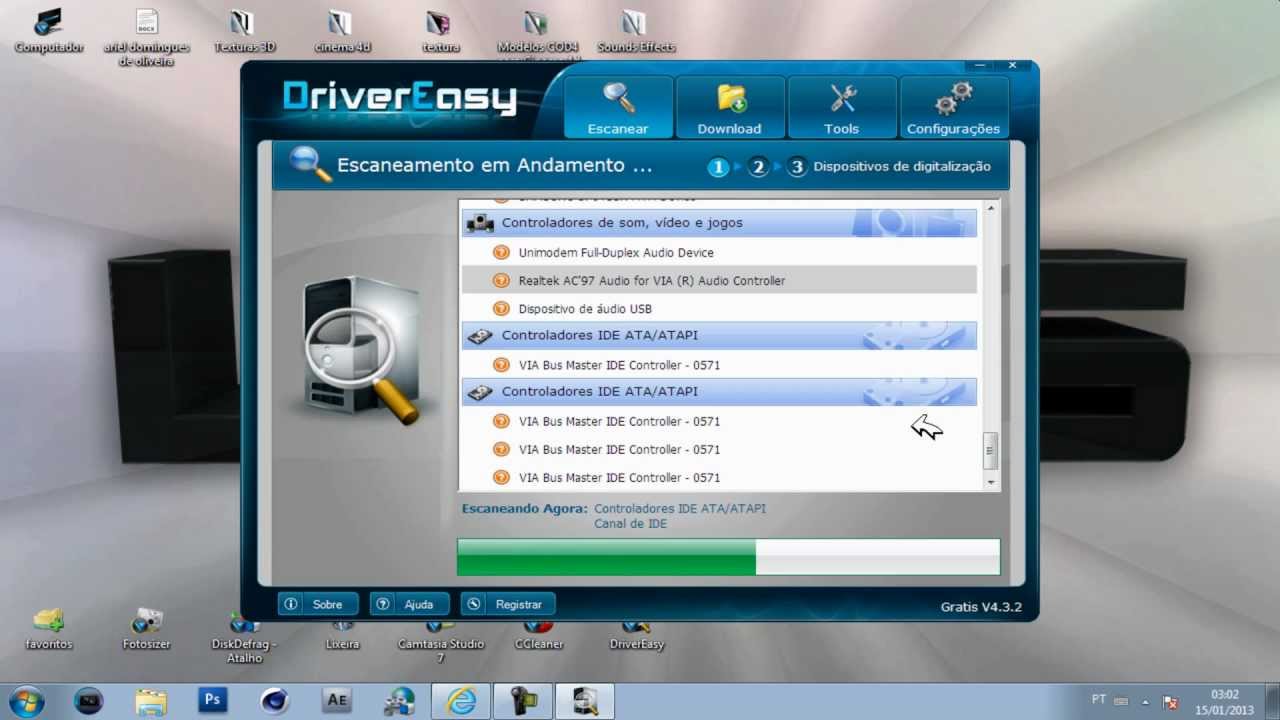Click the PT language indicator in the tray
The image size is (1280, 720).
tap(1099, 701)
